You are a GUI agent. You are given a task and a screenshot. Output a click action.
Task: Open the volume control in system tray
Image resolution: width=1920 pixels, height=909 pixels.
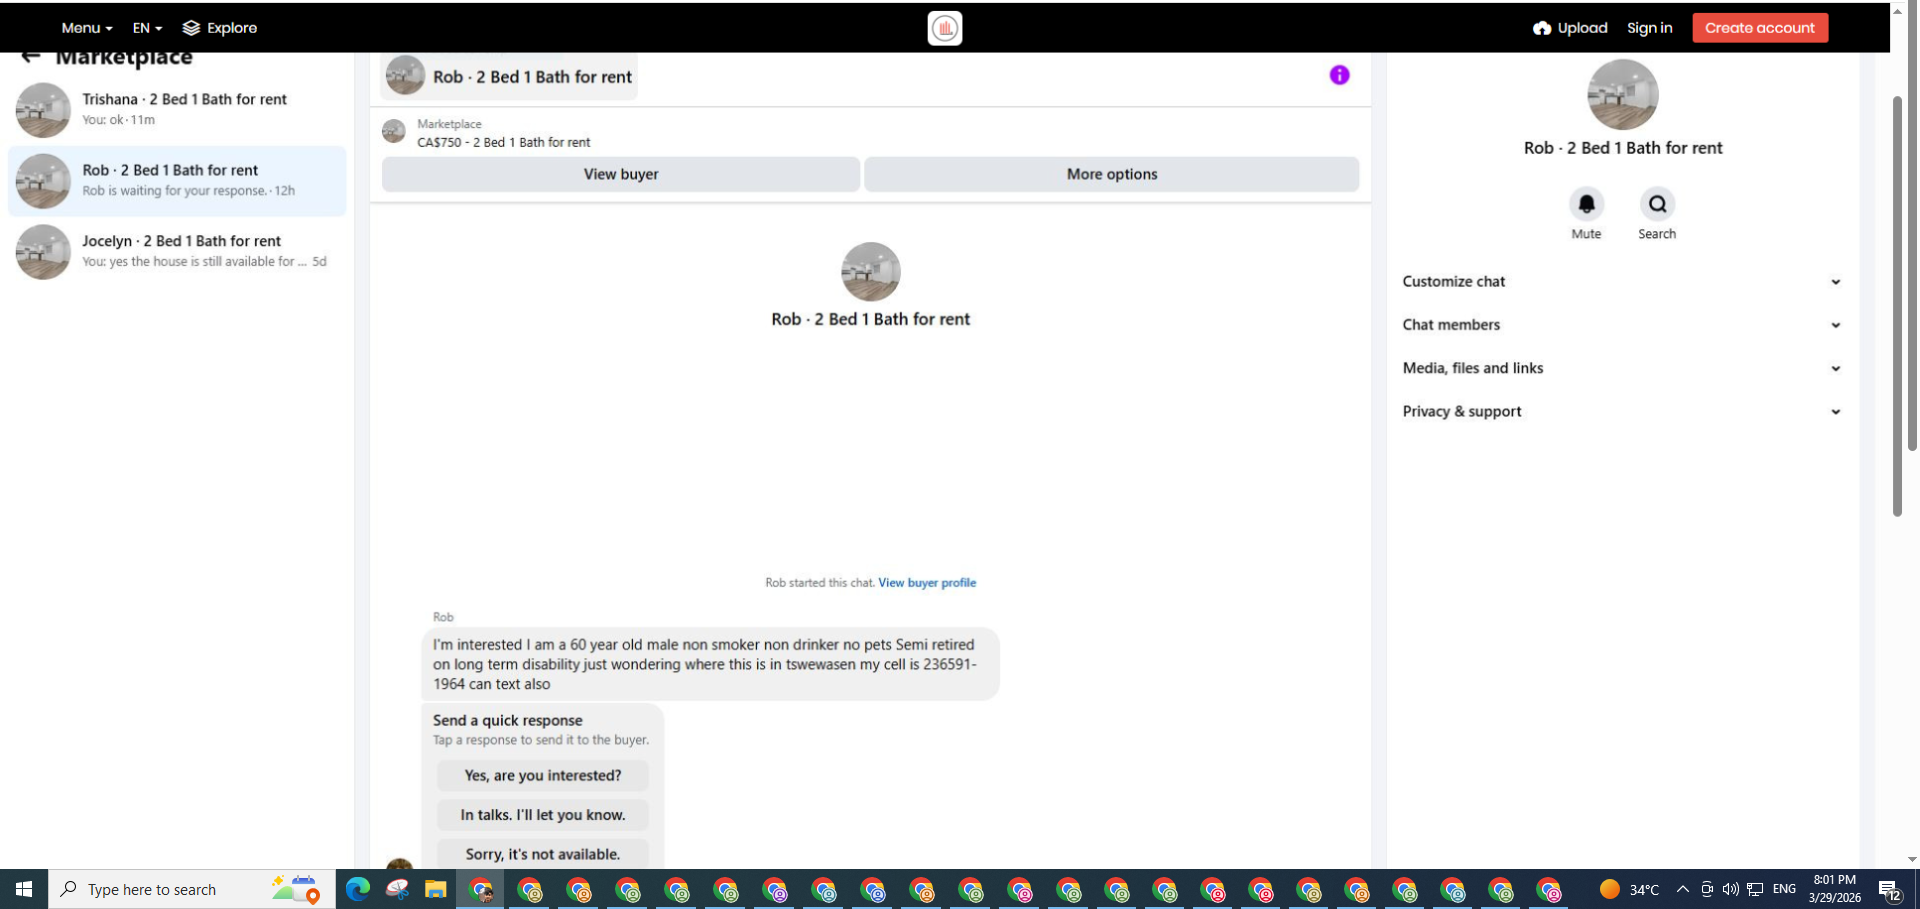pos(1730,889)
